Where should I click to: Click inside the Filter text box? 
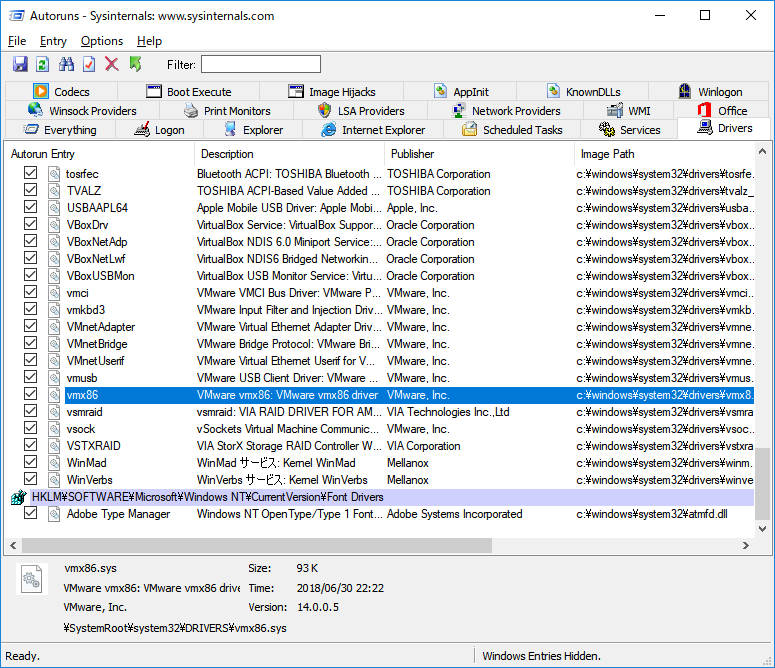(261, 64)
